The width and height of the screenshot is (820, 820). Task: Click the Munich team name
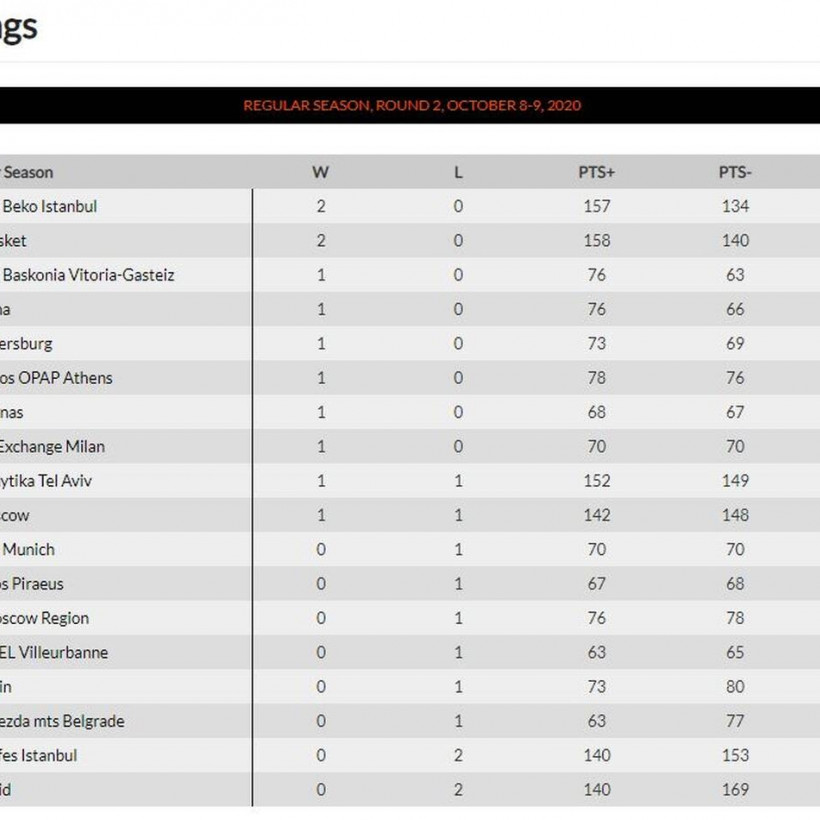28,549
